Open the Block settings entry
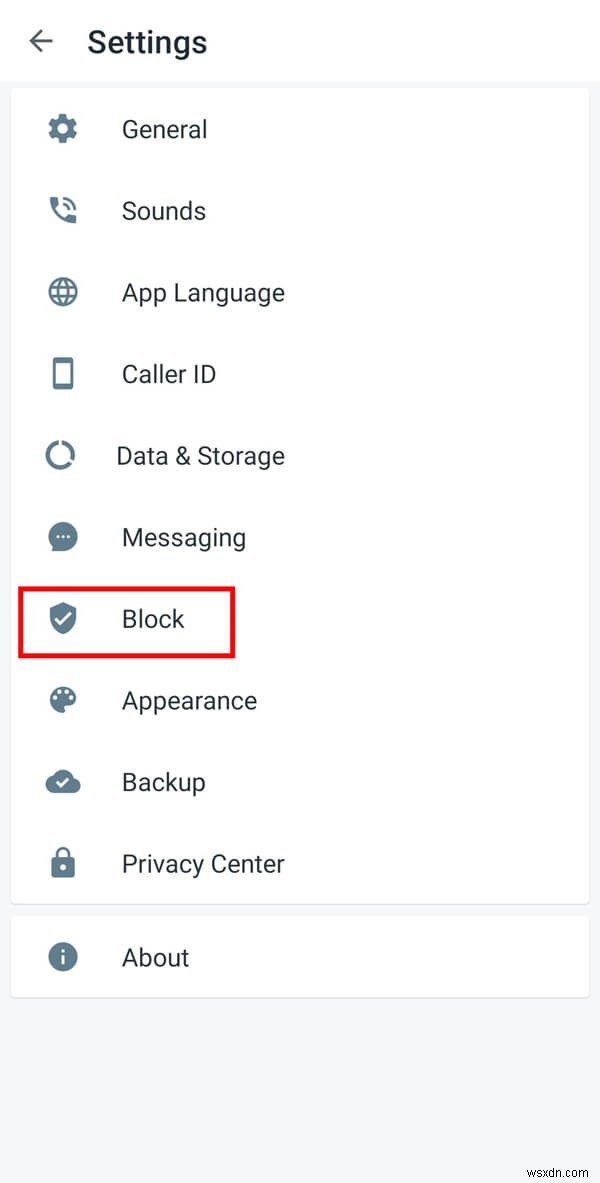The image size is (600, 1183). 152,619
